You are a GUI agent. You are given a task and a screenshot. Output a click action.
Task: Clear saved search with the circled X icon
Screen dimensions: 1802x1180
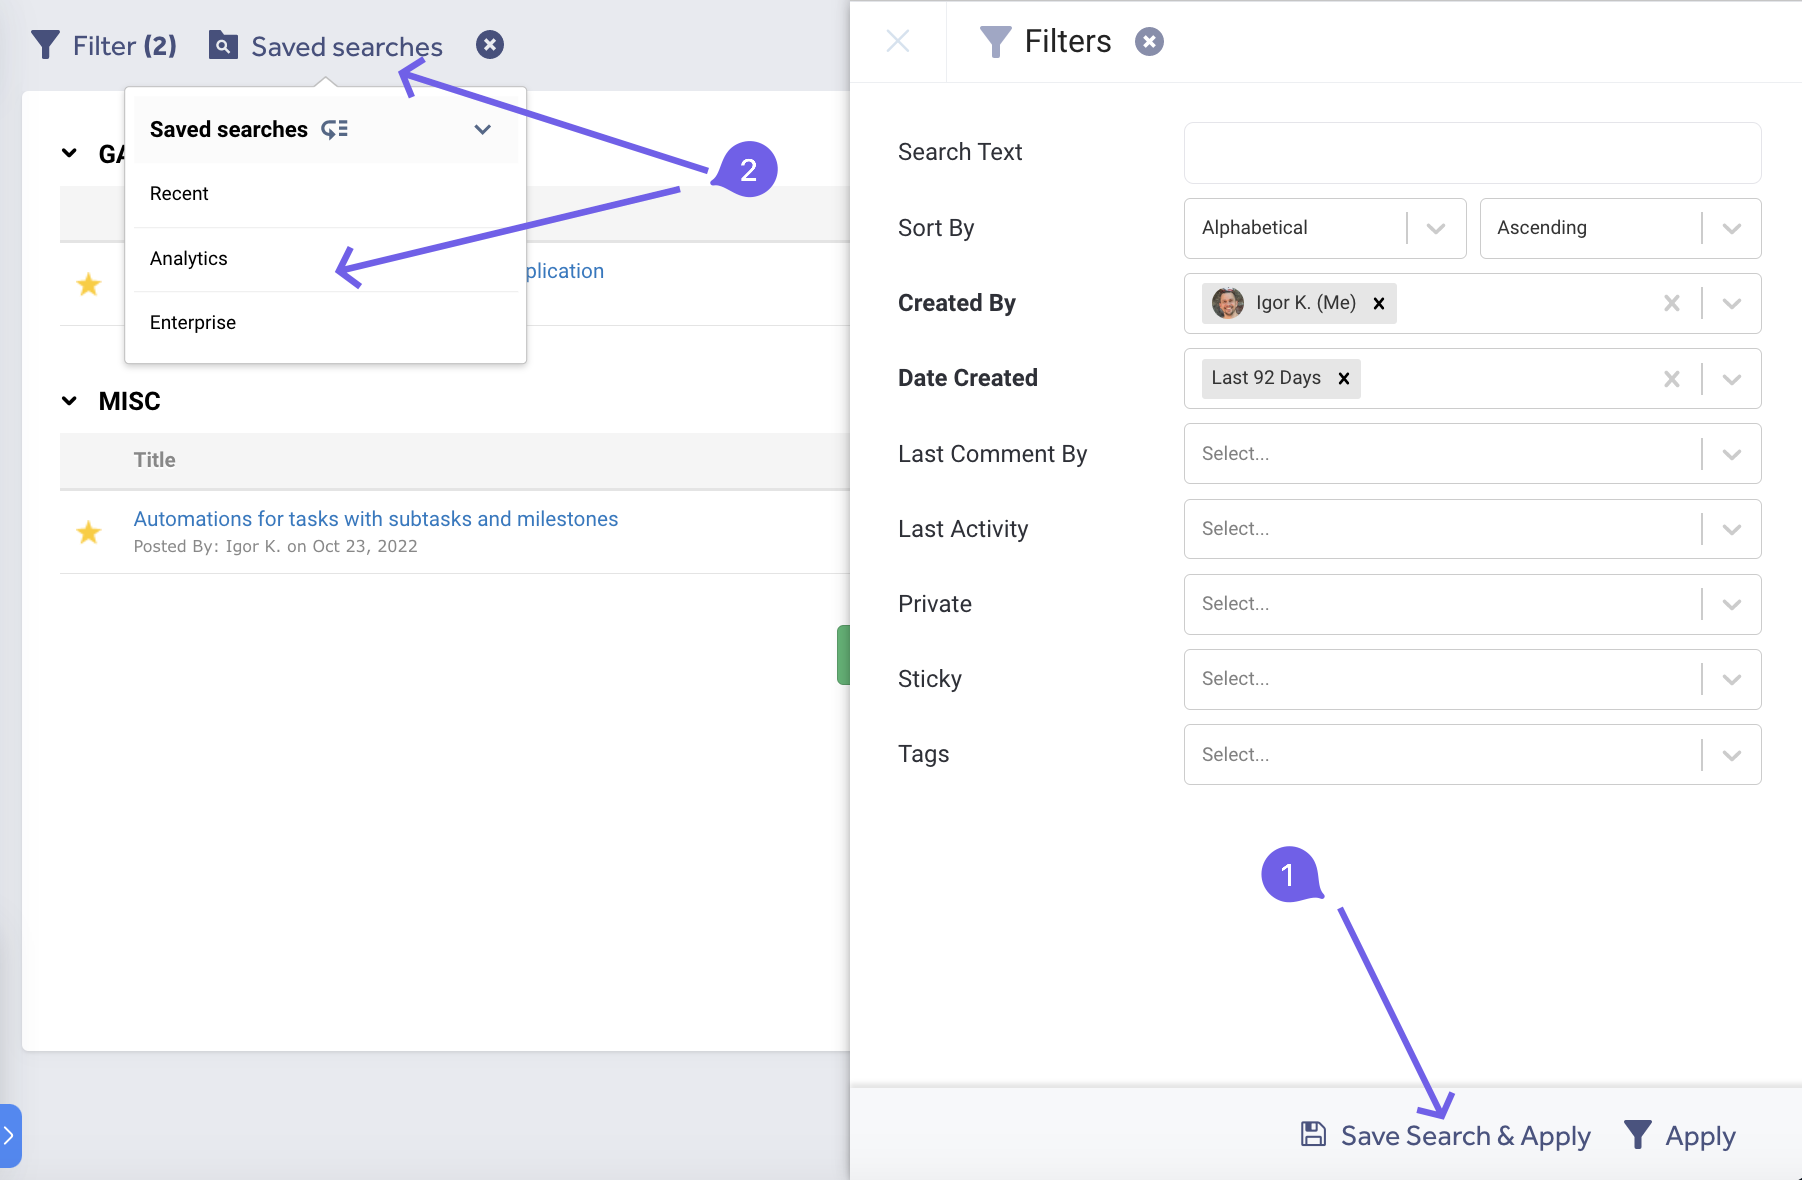tap(489, 45)
